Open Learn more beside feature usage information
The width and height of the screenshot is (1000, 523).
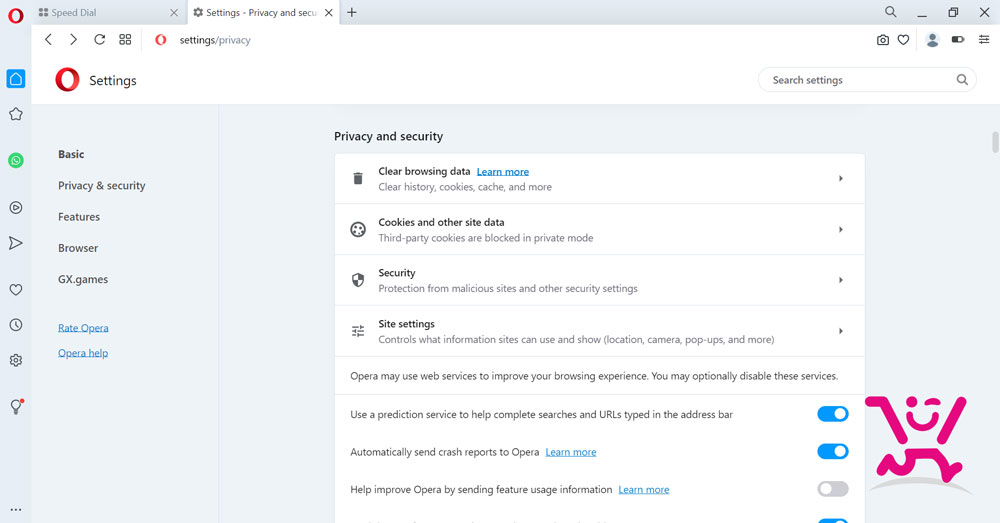tap(643, 490)
